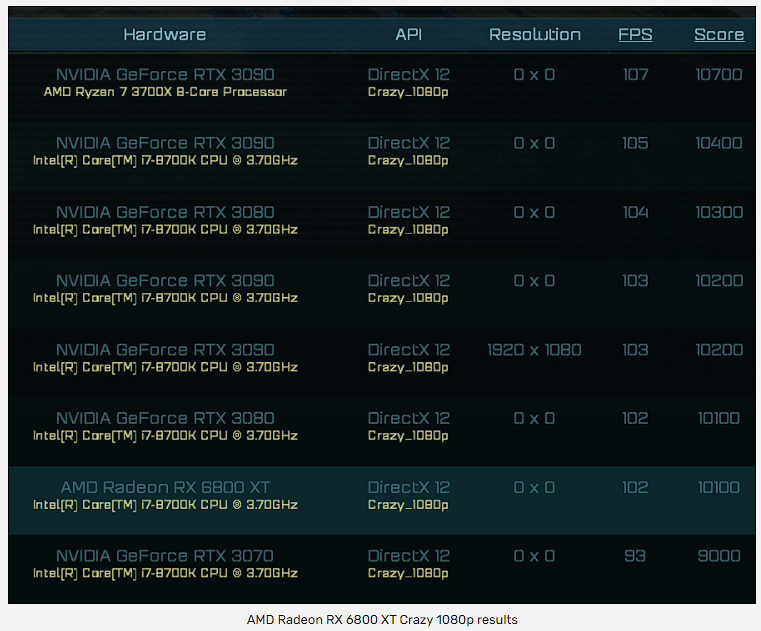The height and width of the screenshot is (631, 761).
Task: Click 0 x 0 resolution in the RTX 3070 row
Action: pos(534,556)
